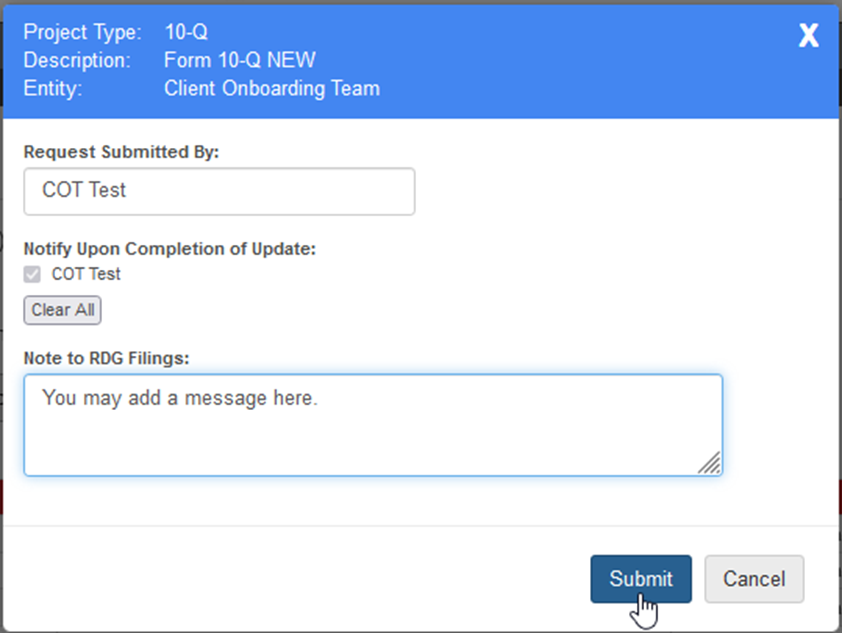The height and width of the screenshot is (633, 842).
Task: Click the textarea resize handle corner
Action: click(710, 462)
